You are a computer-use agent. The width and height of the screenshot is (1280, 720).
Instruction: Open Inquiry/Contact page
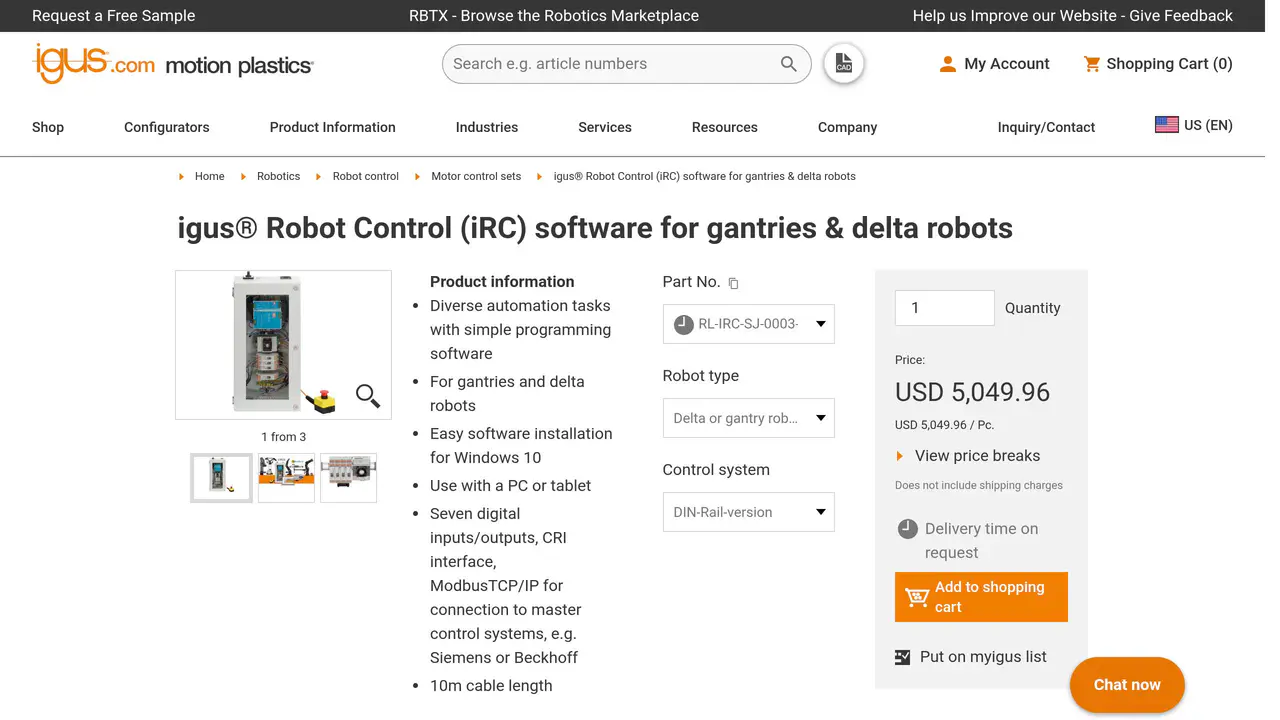1046,127
